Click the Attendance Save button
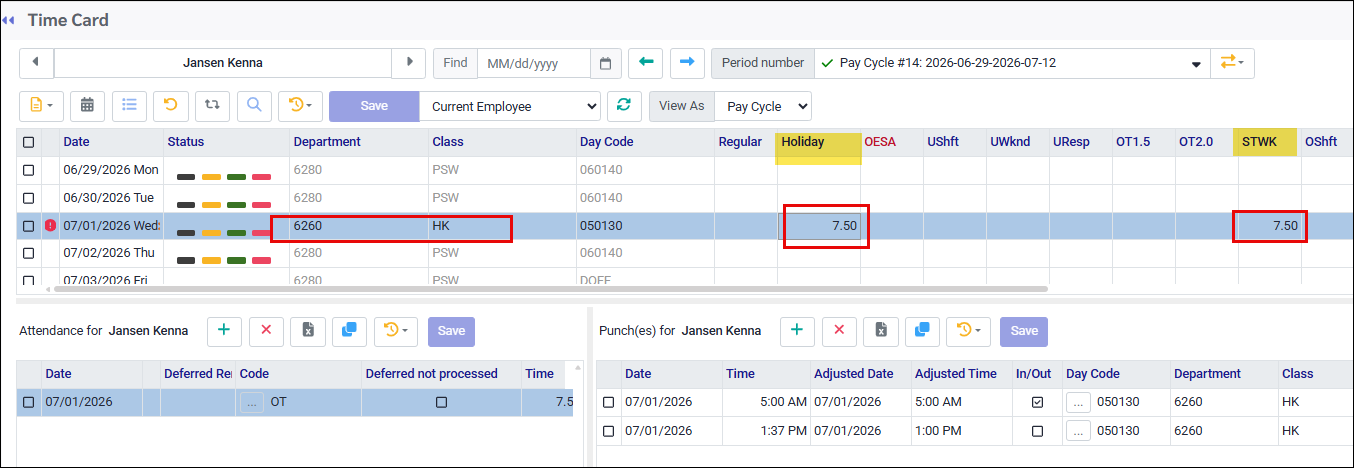The image size is (1354, 468). click(x=451, y=331)
